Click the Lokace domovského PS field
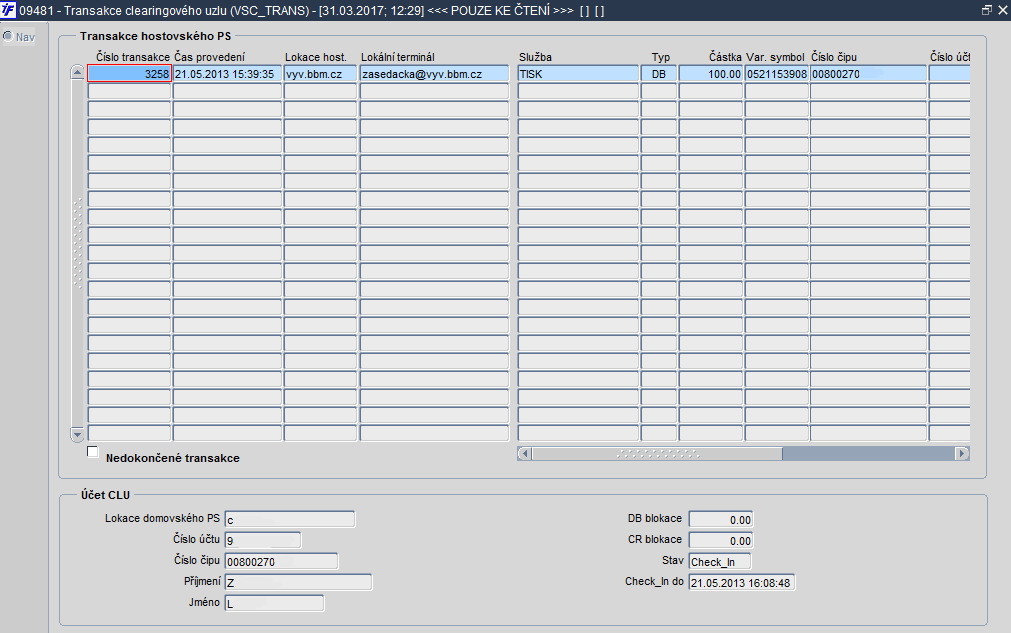1011x633 pixels. pos(290,519)
